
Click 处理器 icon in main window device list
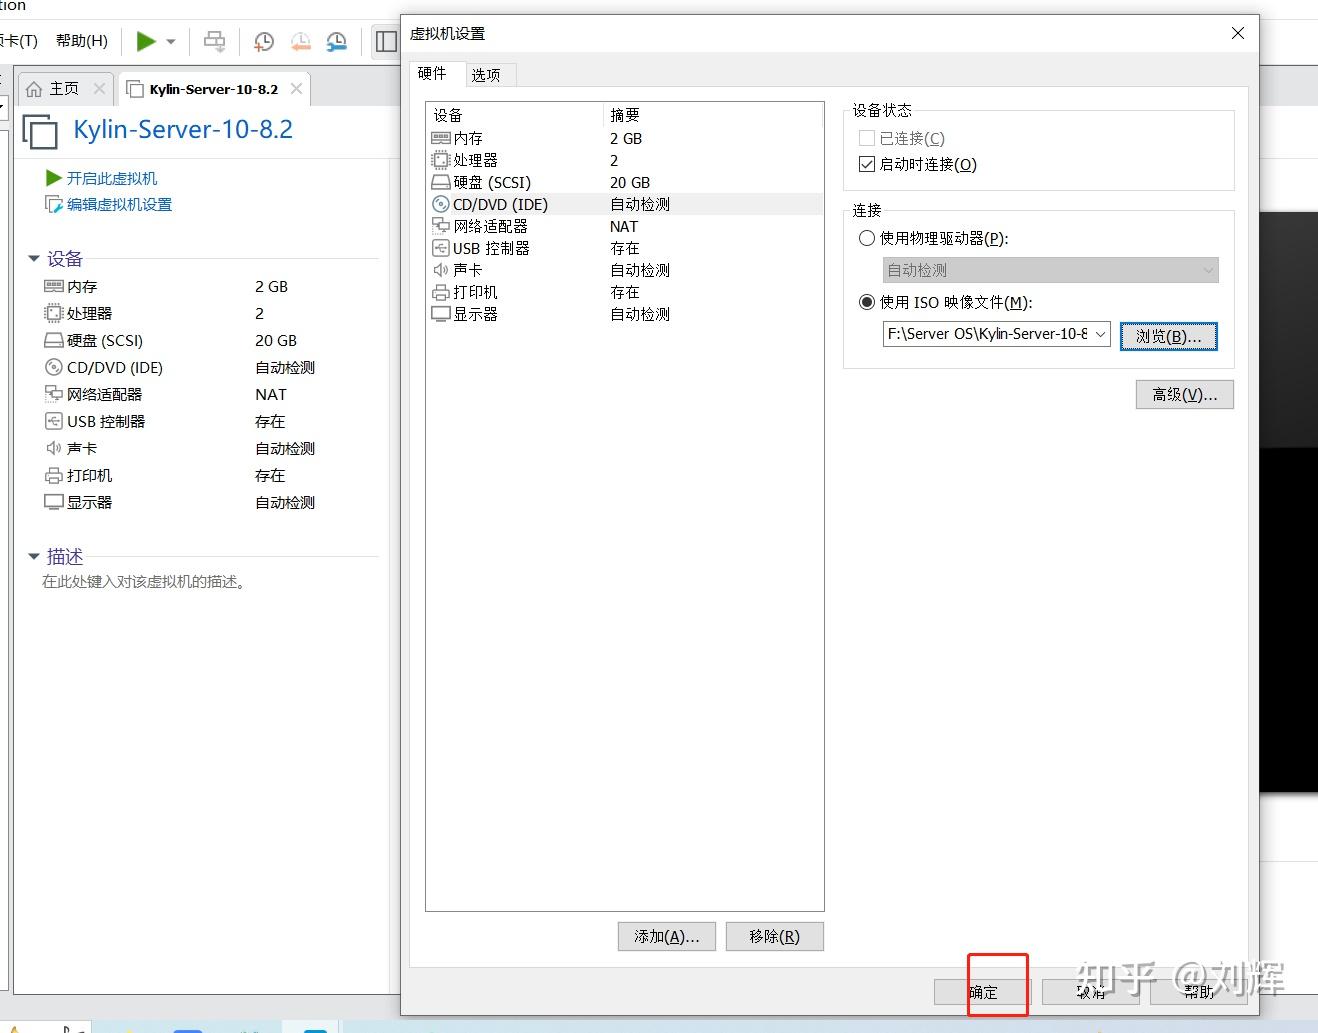(x=54, y=313)
